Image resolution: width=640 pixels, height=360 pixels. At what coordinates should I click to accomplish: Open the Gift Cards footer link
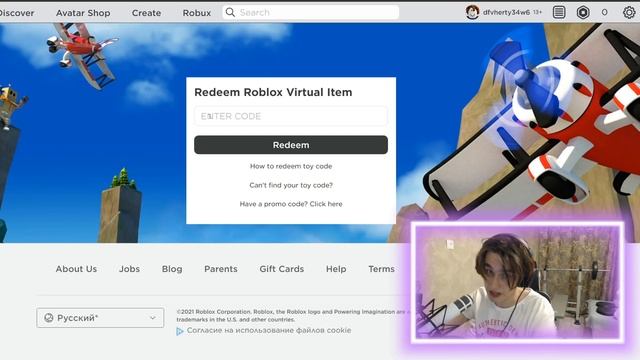point(282,269)
